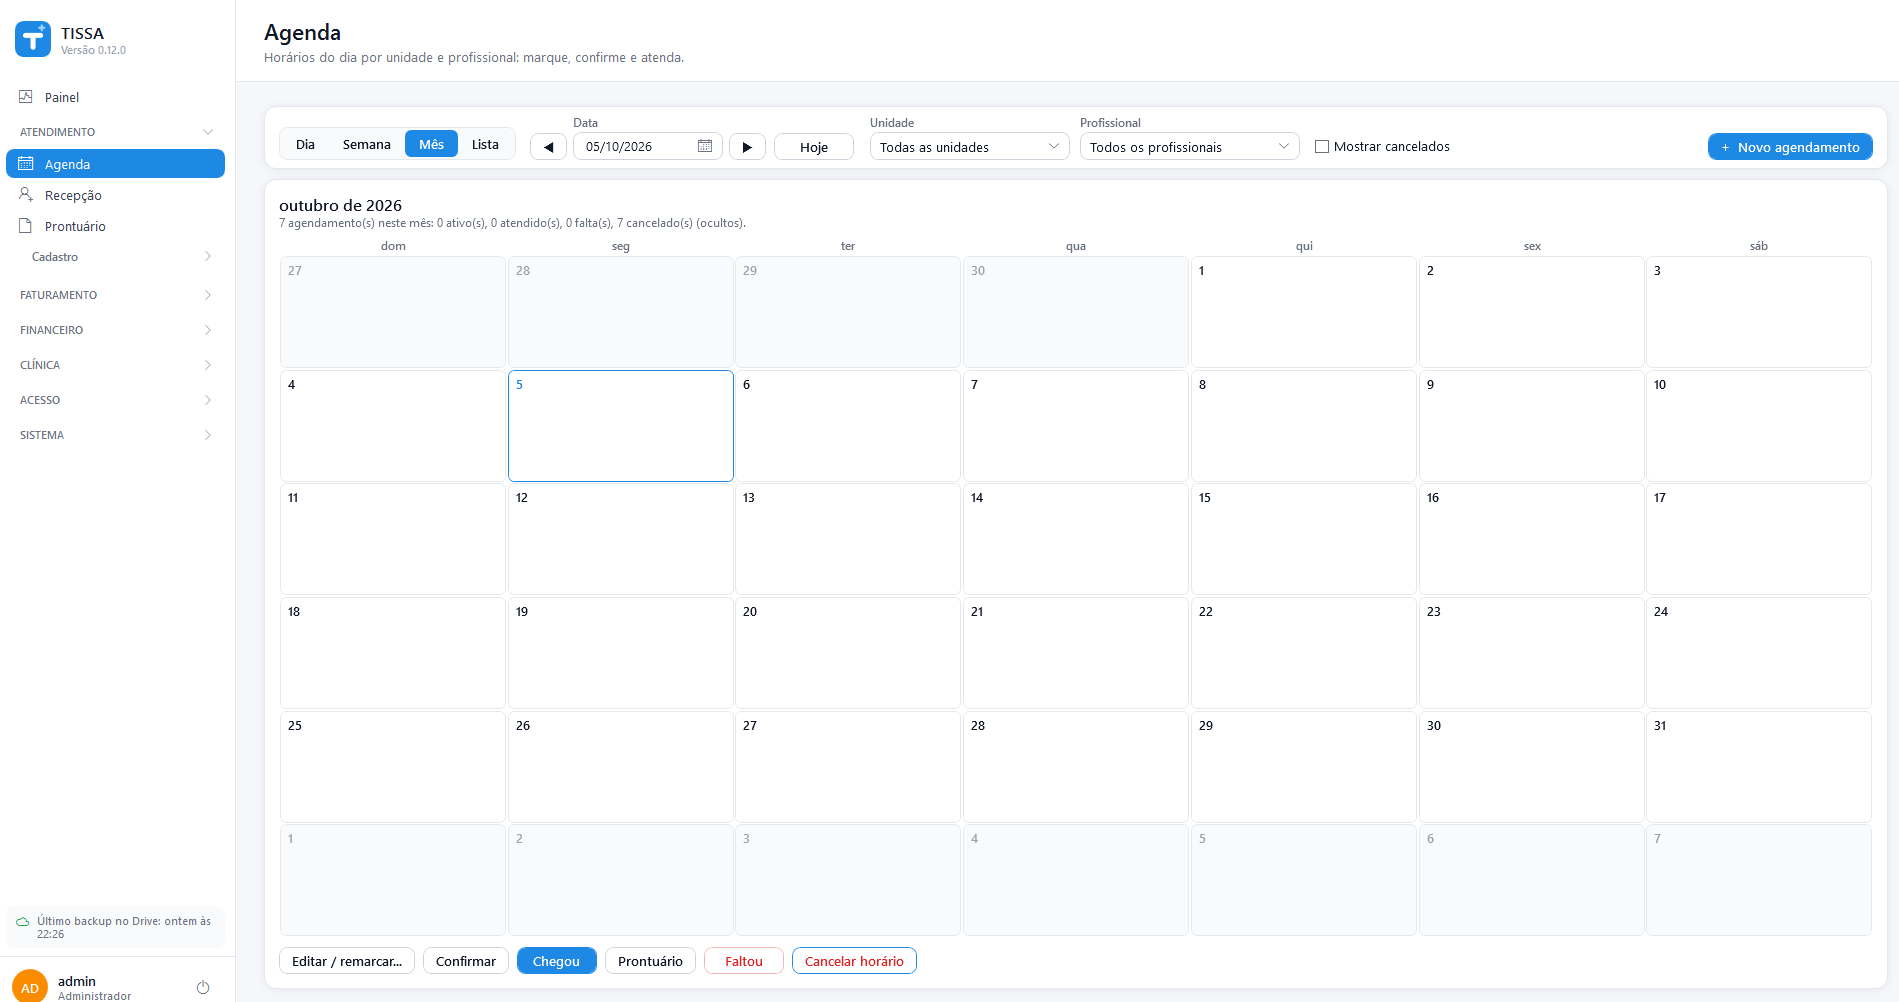Click the Novo agendamento button

tap(1790, 147)
